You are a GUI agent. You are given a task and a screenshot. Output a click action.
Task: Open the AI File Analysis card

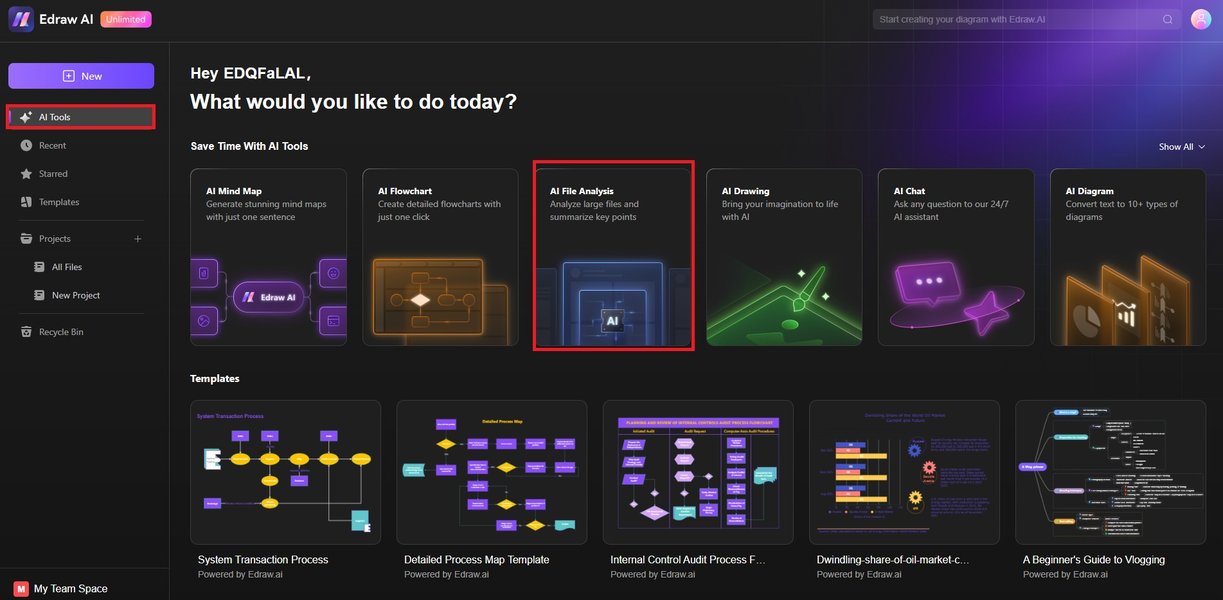tap(612, 257)
